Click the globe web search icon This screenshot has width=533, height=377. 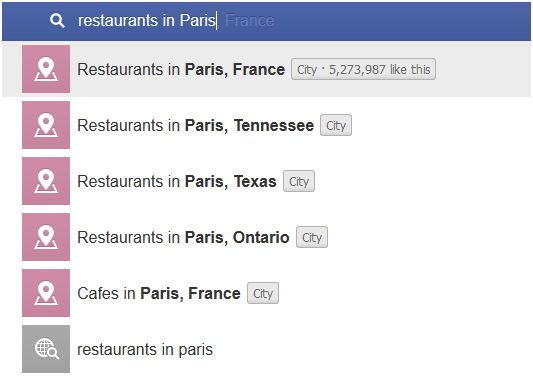click(46, 349)
